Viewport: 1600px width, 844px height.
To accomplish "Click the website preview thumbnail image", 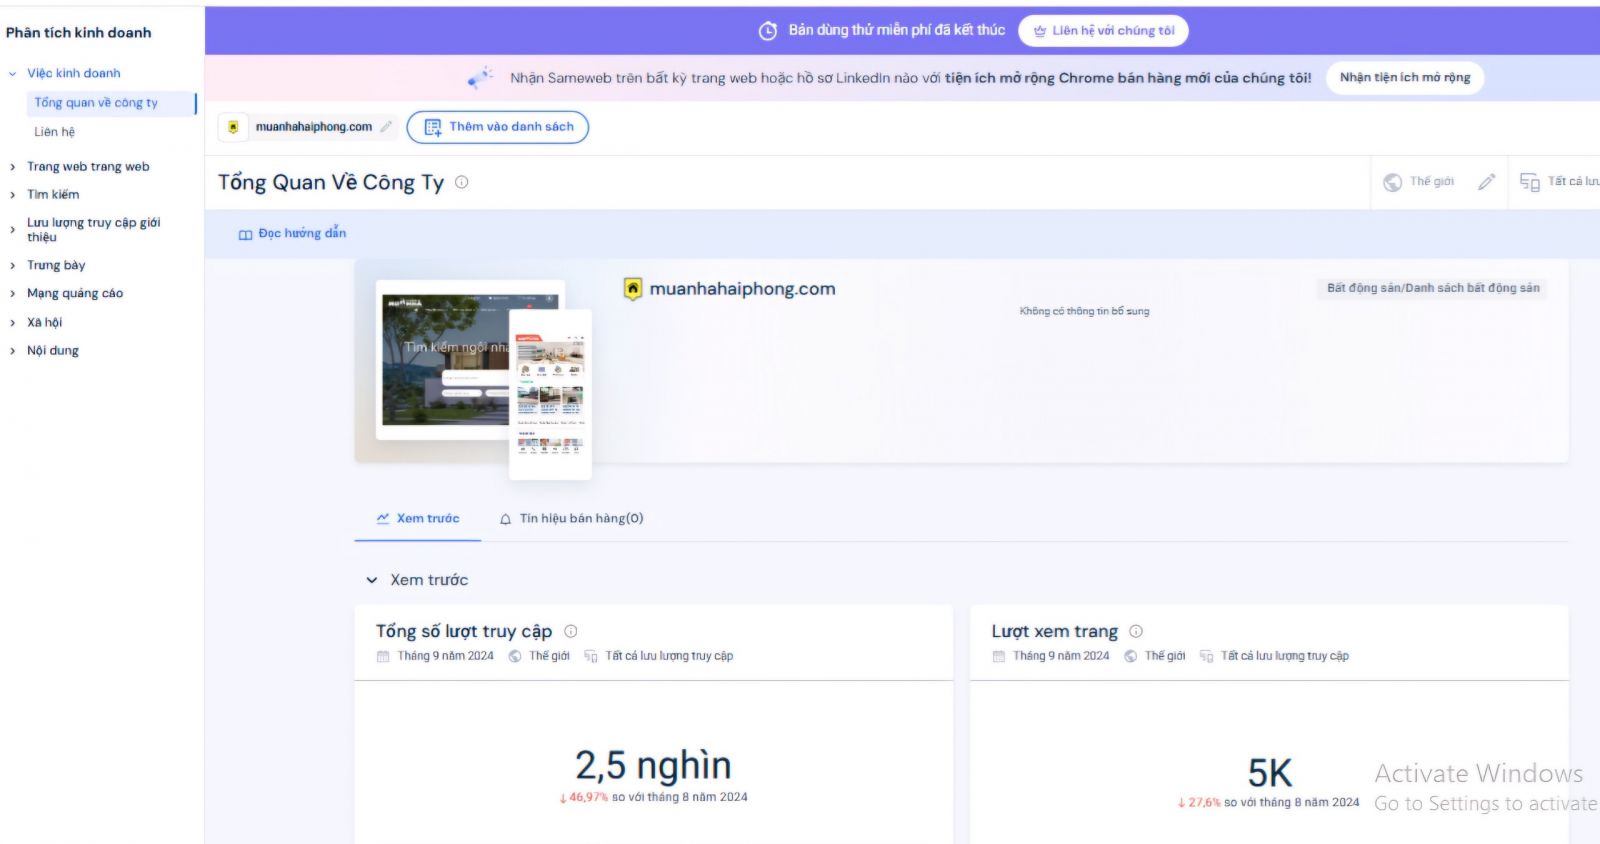I will coord(470,360).
